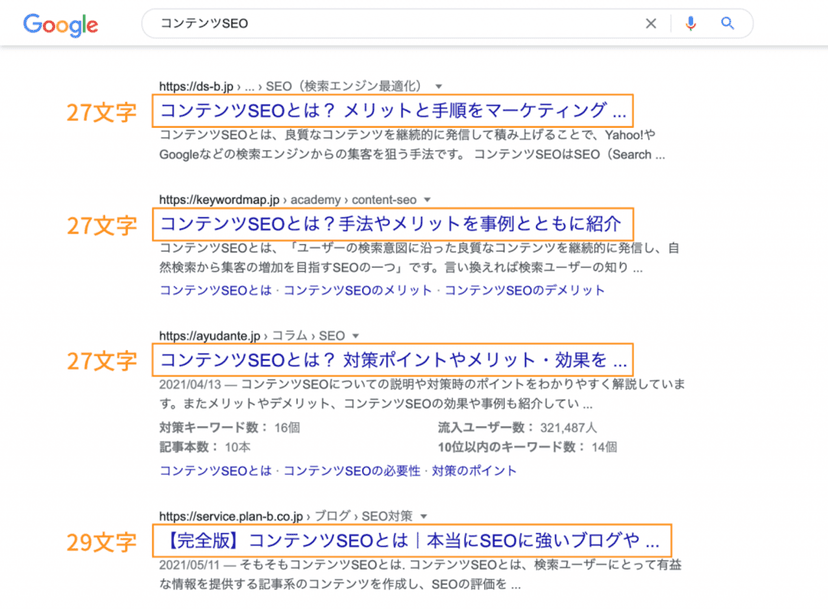Open dropdown arrow next to ayudante.jp URL
Screen dimensions: 828x609
tap(355, 336)
